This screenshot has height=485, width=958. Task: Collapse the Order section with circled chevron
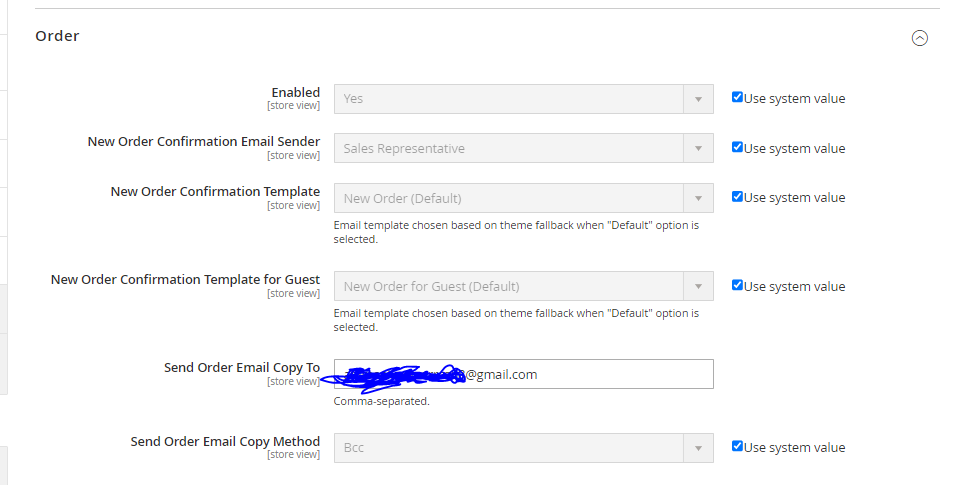pos(919,38)
